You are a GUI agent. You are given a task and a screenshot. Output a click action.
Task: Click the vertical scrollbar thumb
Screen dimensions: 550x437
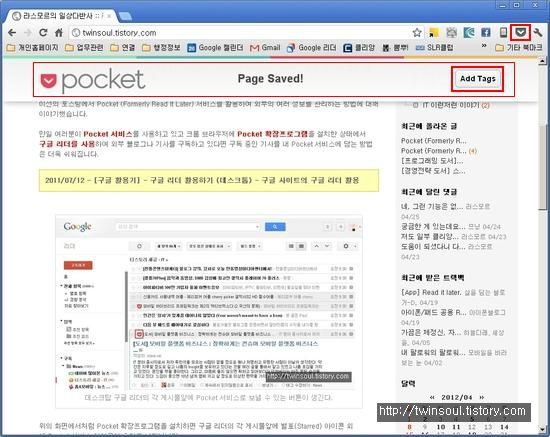pos(542,166)
